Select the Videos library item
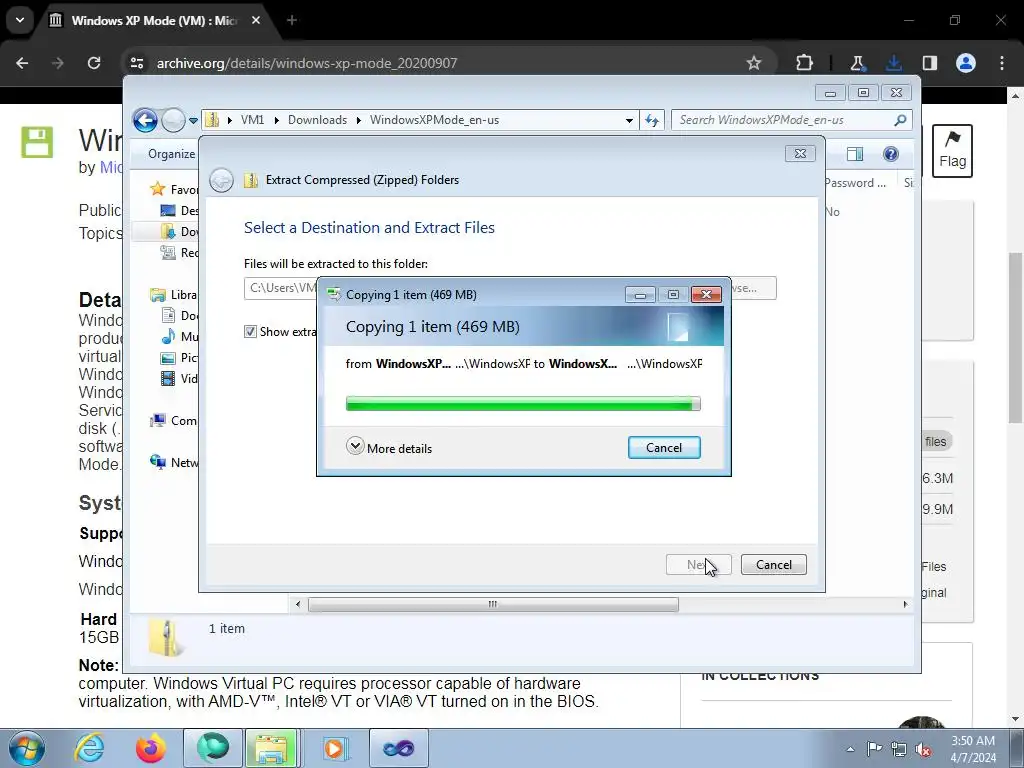1024x768 pixels. pyautogui.click(x=180, y=378)
